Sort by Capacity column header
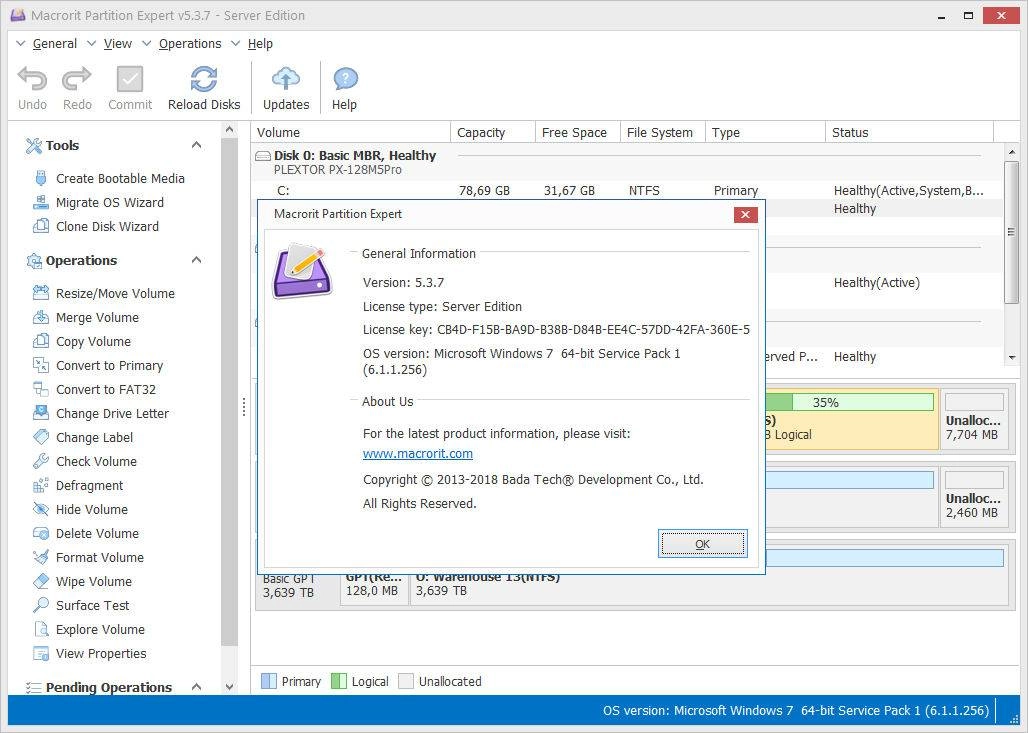This screenshot has height=733, width=1028. pyautogui.click(x=493, y=132)
